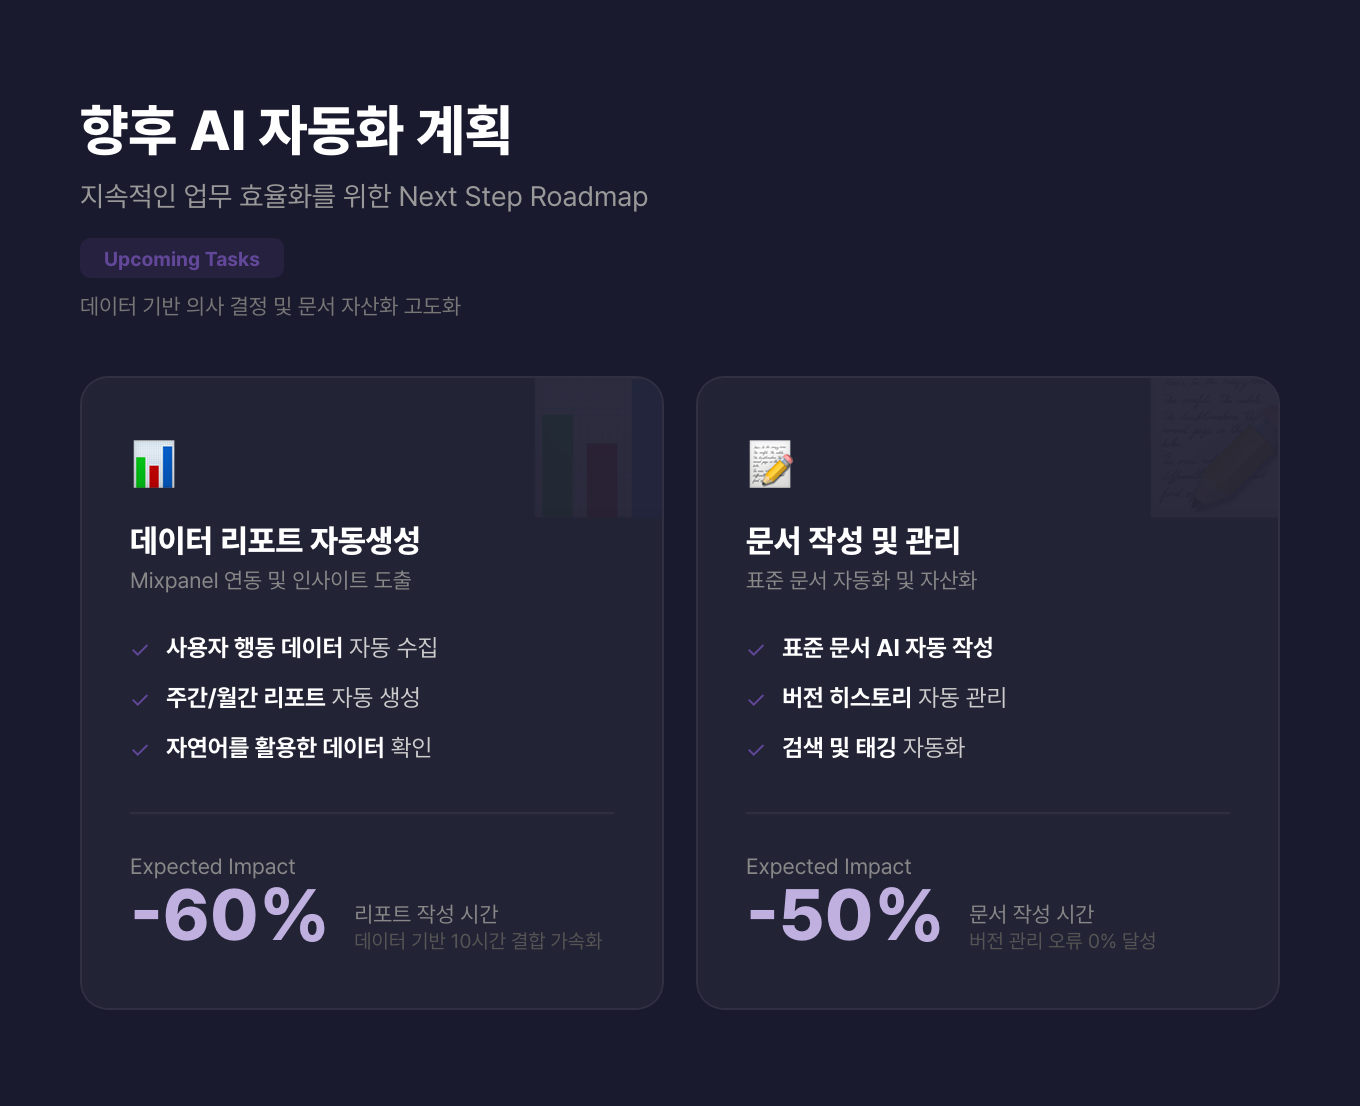Click the 표준 문서 자동화 및 자산화 subtitle
Screen dimensions: 1360x1106
tap(861, 581)
